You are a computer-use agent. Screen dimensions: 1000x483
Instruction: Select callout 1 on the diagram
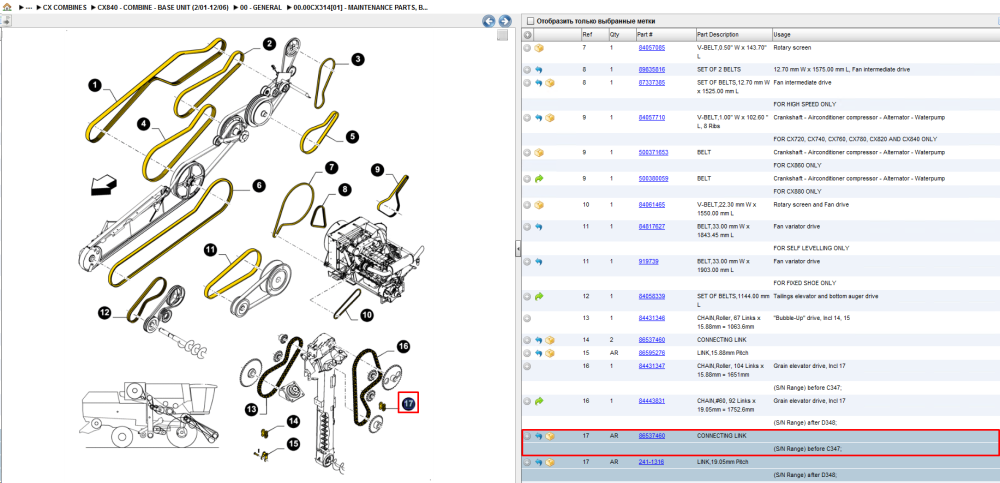click(95, 85)
